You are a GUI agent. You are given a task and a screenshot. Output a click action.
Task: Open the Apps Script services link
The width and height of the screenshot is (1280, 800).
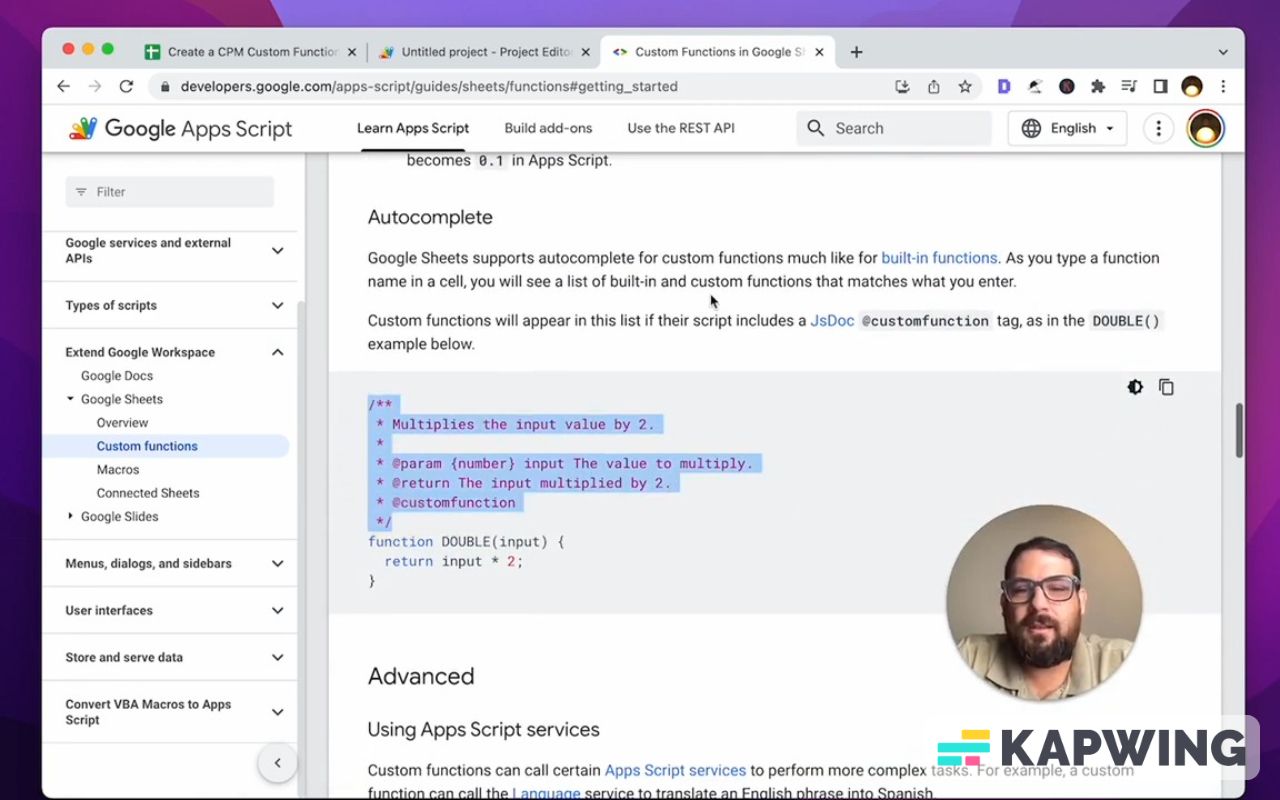click(x=675, y=771)
